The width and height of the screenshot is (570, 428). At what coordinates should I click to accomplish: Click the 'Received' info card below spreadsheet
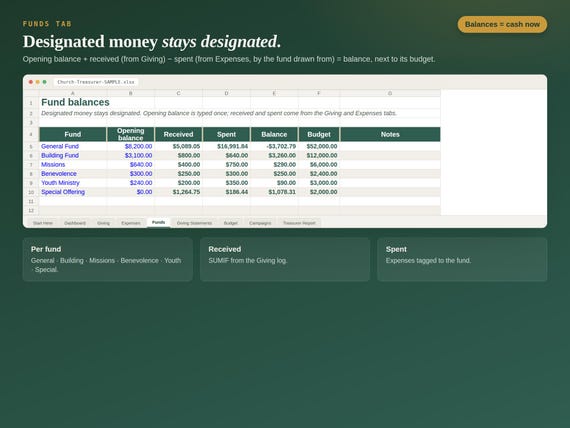coord(285,259)
